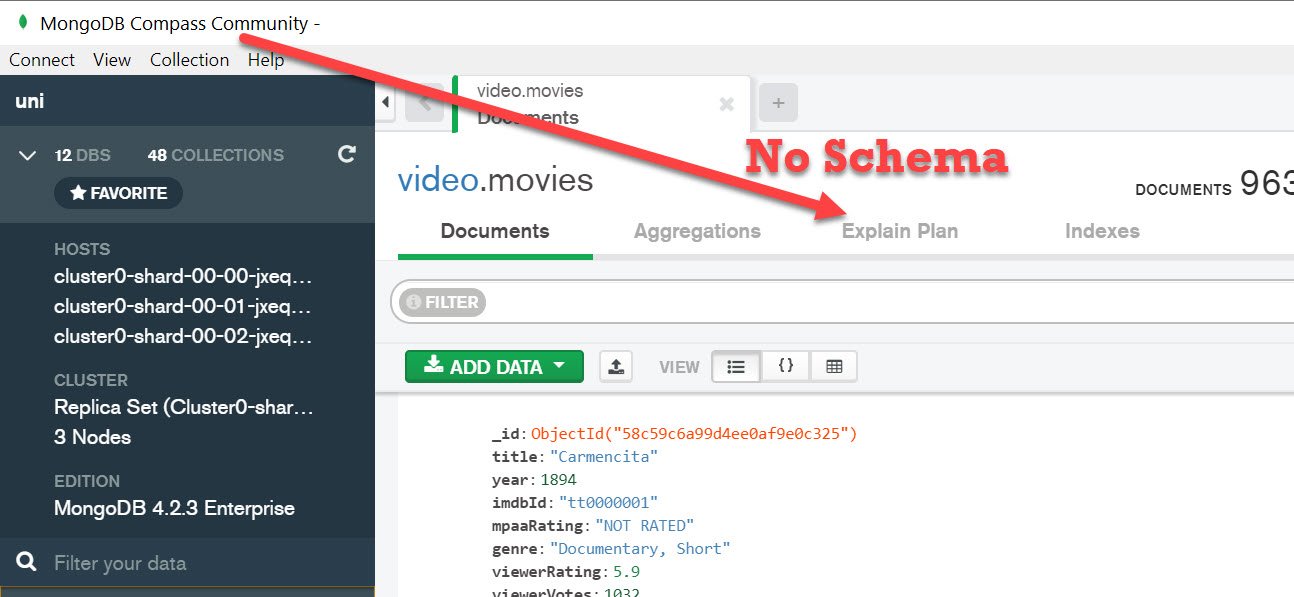Open a new tab with the plus button
The width and height of the screenshot is (1294, 597).
click(778, 103)
